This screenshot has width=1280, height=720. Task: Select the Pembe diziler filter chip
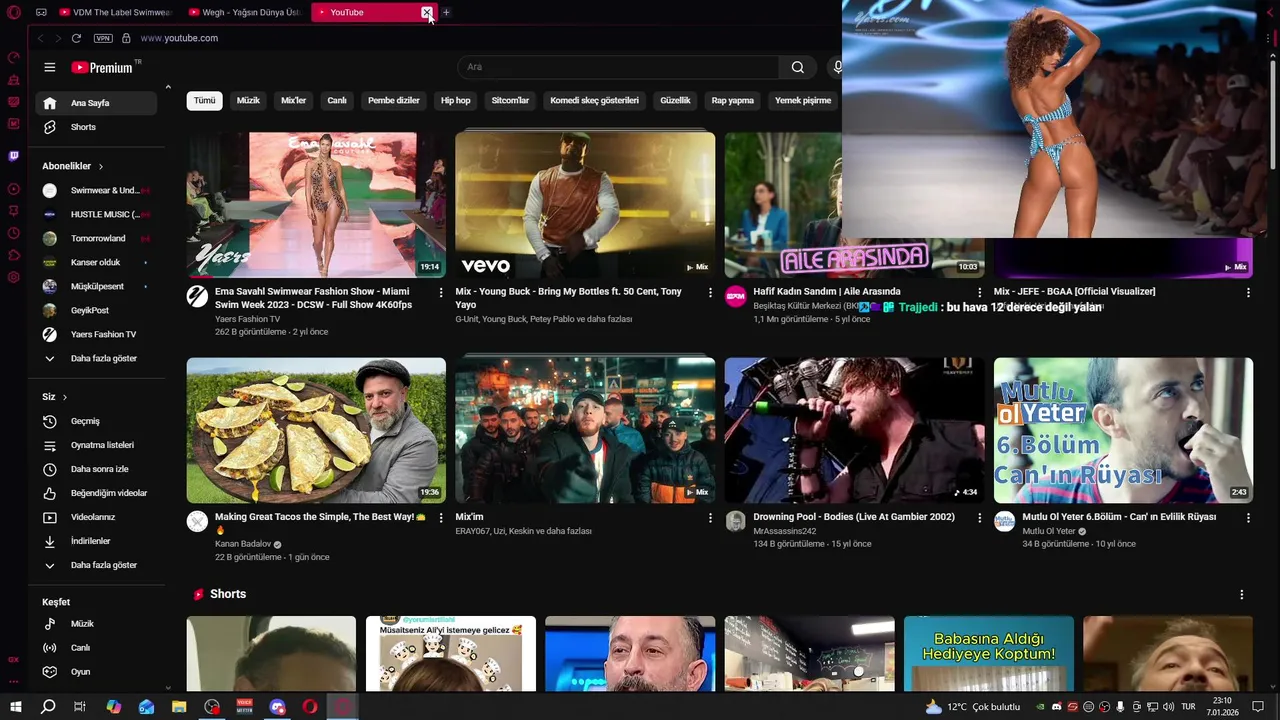(x=394, y=100)
